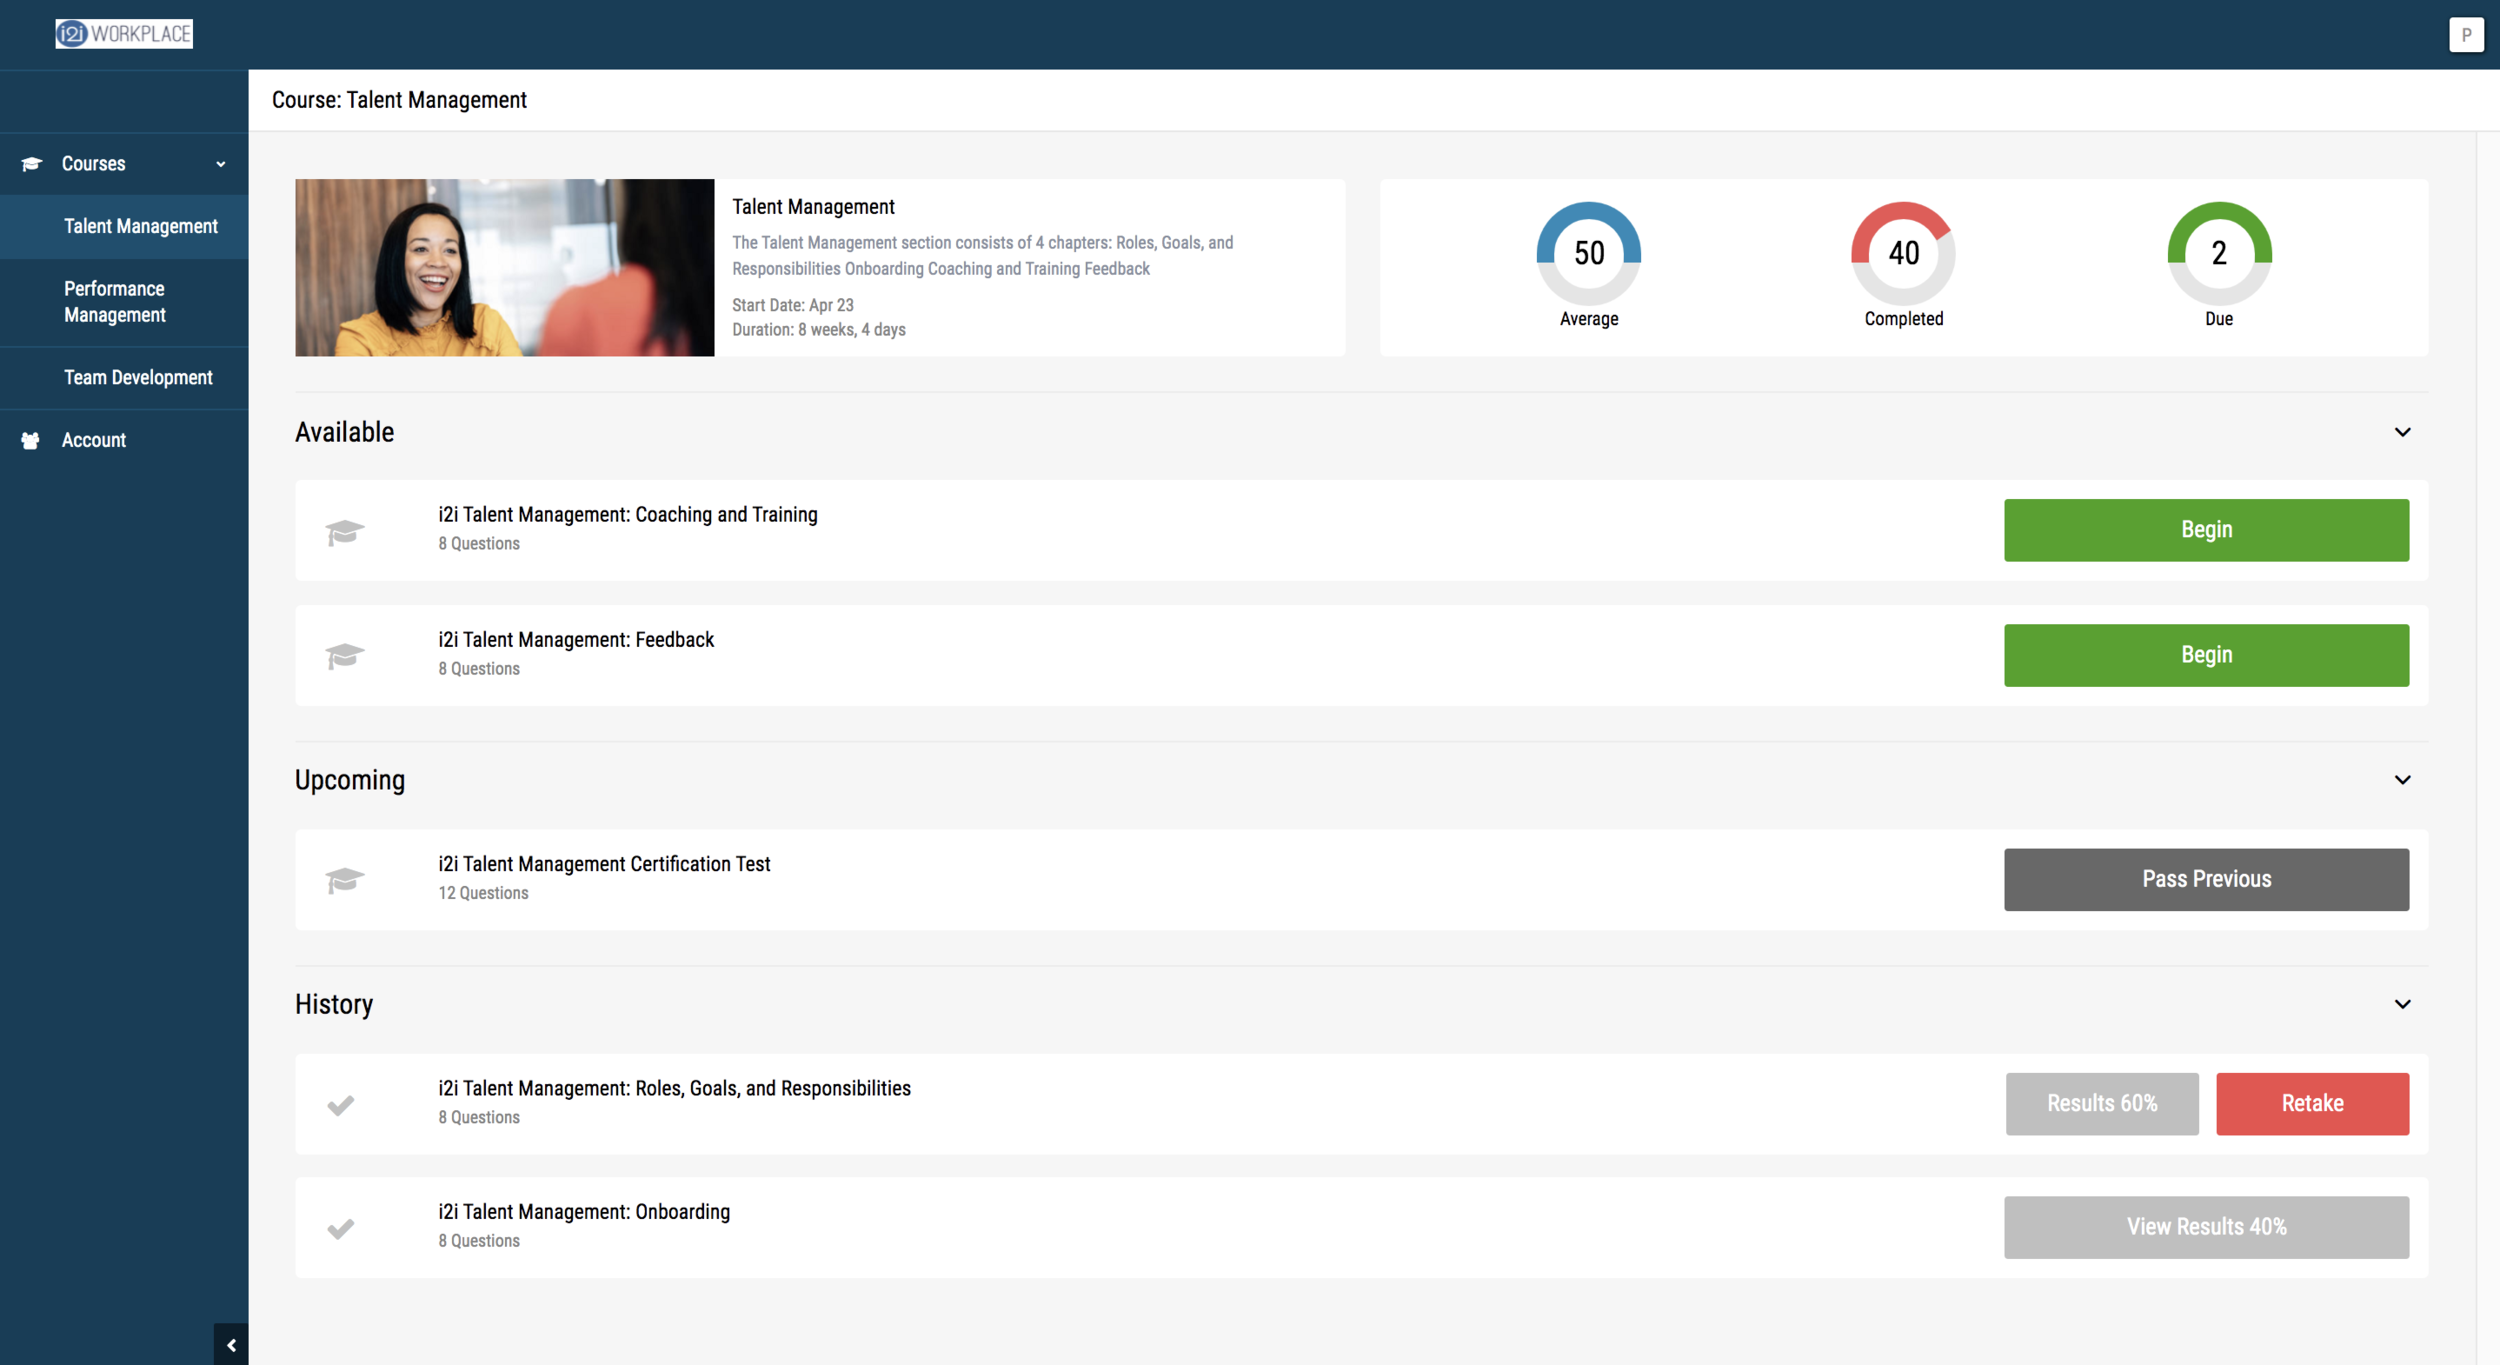Click the Talent Management course thumbnail
Image resolution: width=2500 pixels, height=1365 pixels.
tap(504, 268)
